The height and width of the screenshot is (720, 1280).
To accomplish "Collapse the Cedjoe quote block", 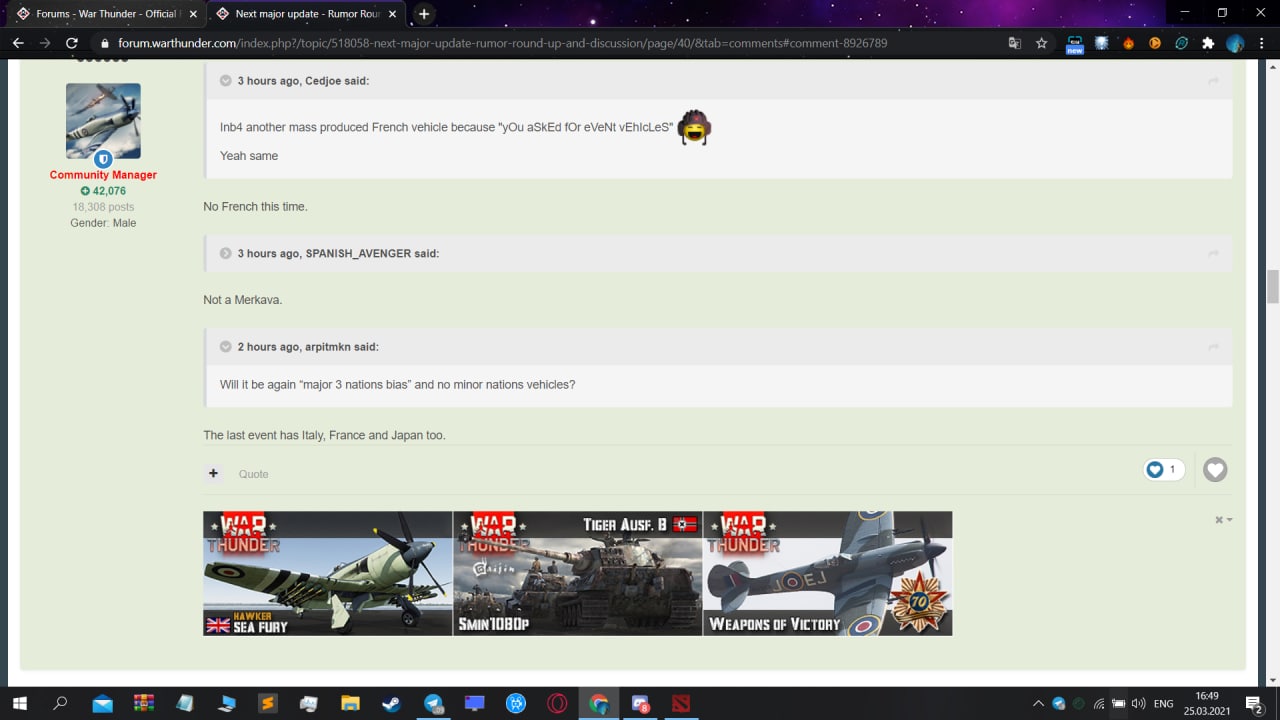I will (x=226, y=81).
